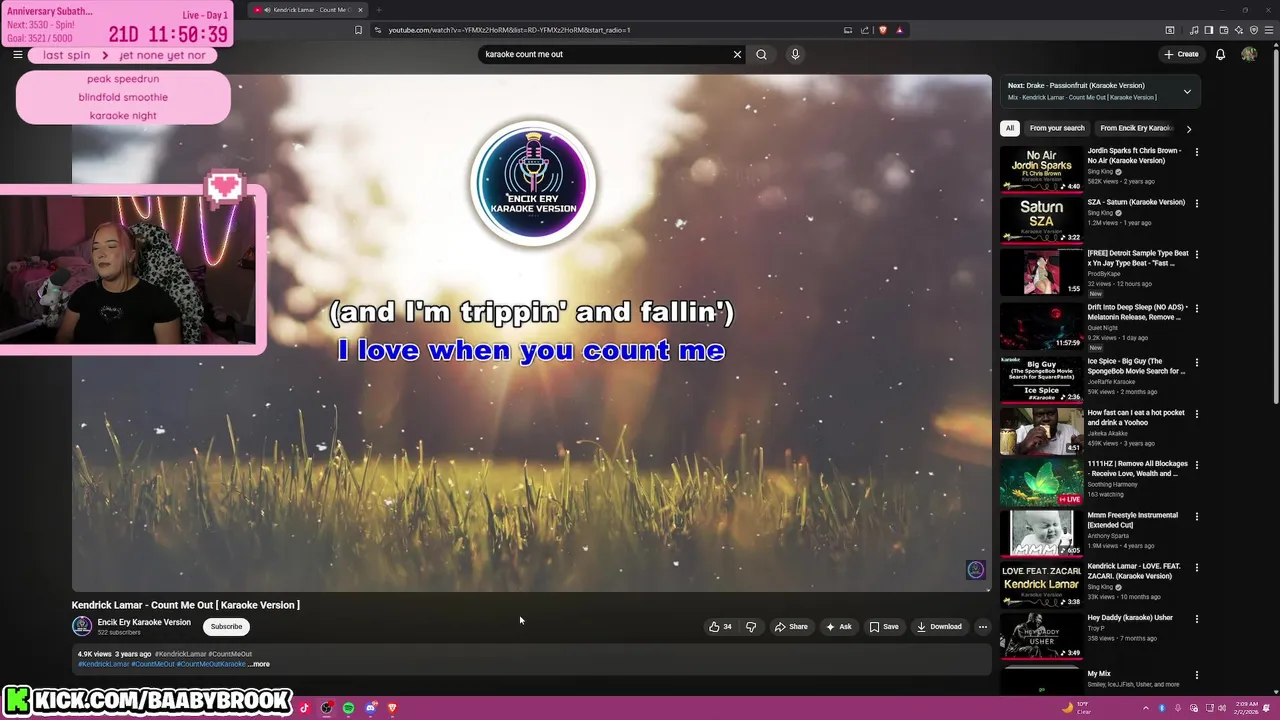Select the From Encik Ery Karaoke chip
1280x720 pixels.
[x=1136, y=128]
